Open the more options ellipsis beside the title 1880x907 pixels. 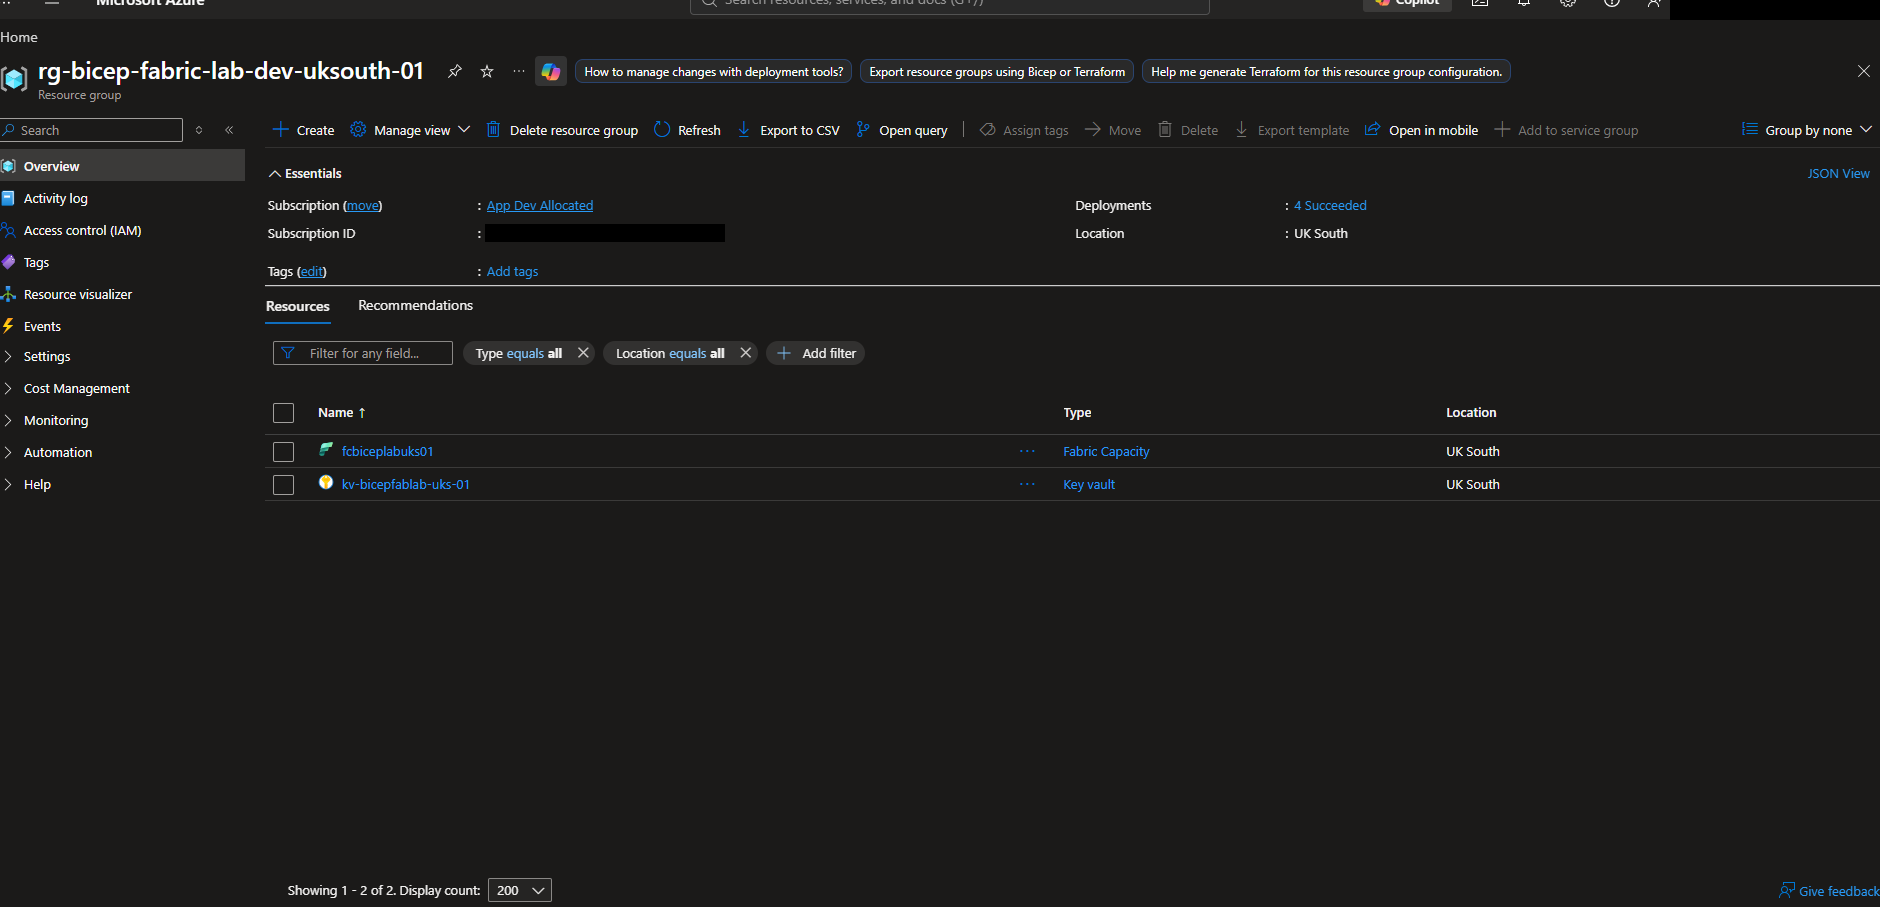tap(518, 71)
